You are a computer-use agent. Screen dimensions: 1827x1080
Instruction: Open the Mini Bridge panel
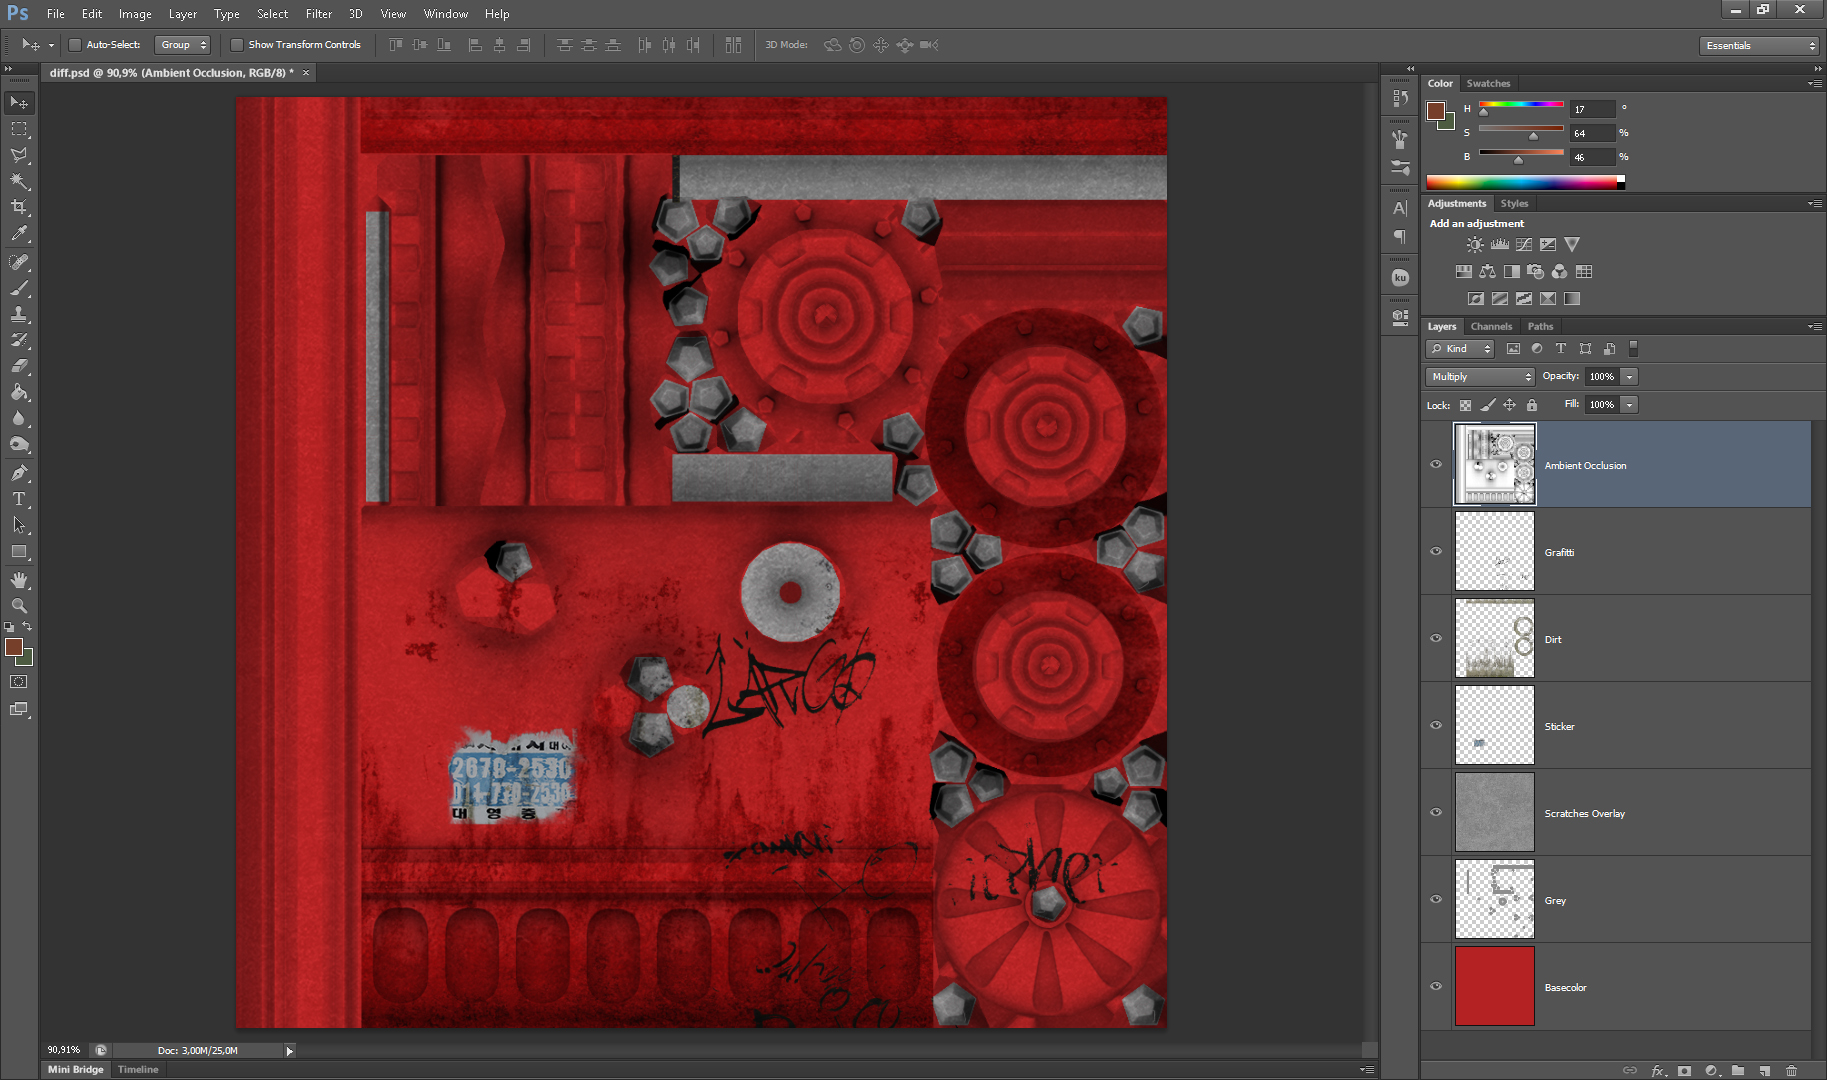tap(76, 1069)
